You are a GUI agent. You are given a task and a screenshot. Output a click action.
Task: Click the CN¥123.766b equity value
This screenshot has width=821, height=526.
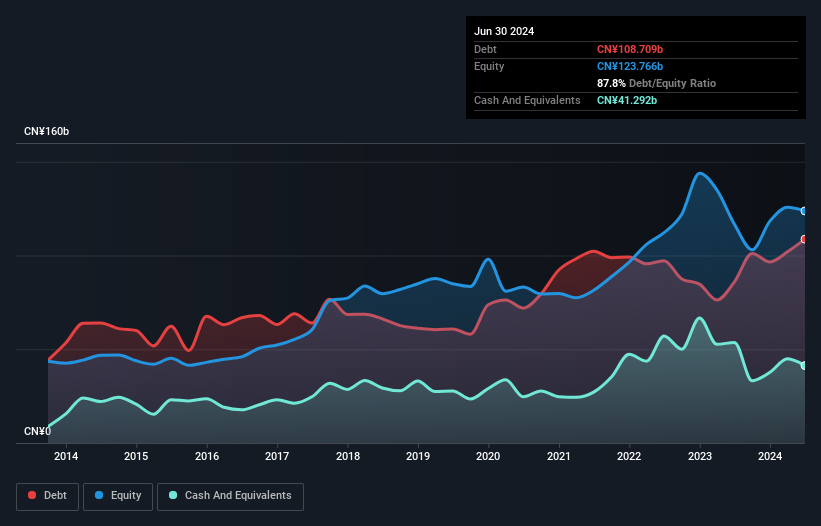click(x=630, y=66)
